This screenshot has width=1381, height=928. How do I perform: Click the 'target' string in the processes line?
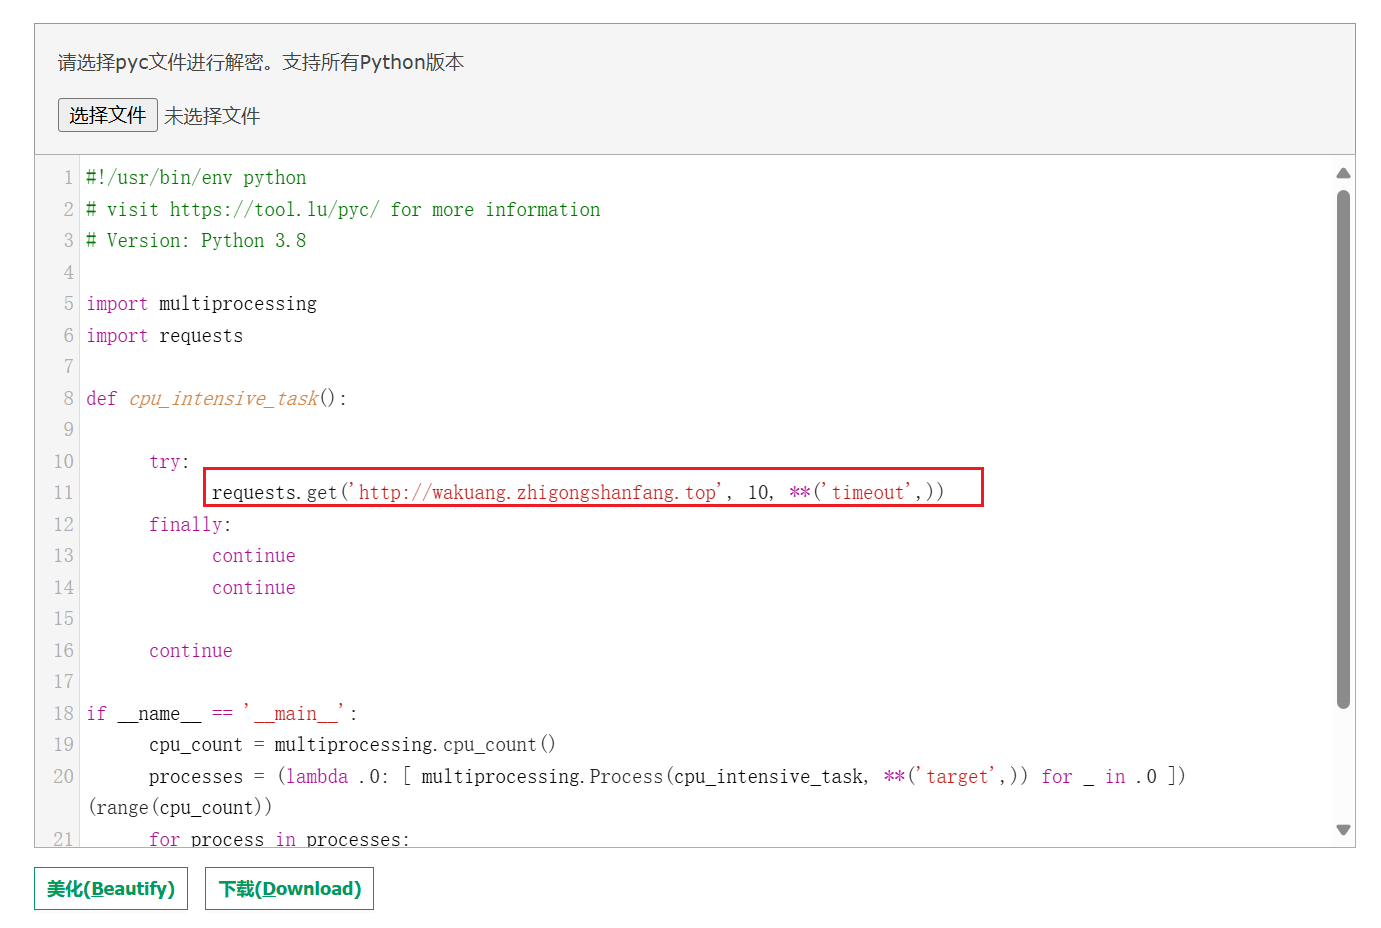click(x=959, y=776)
